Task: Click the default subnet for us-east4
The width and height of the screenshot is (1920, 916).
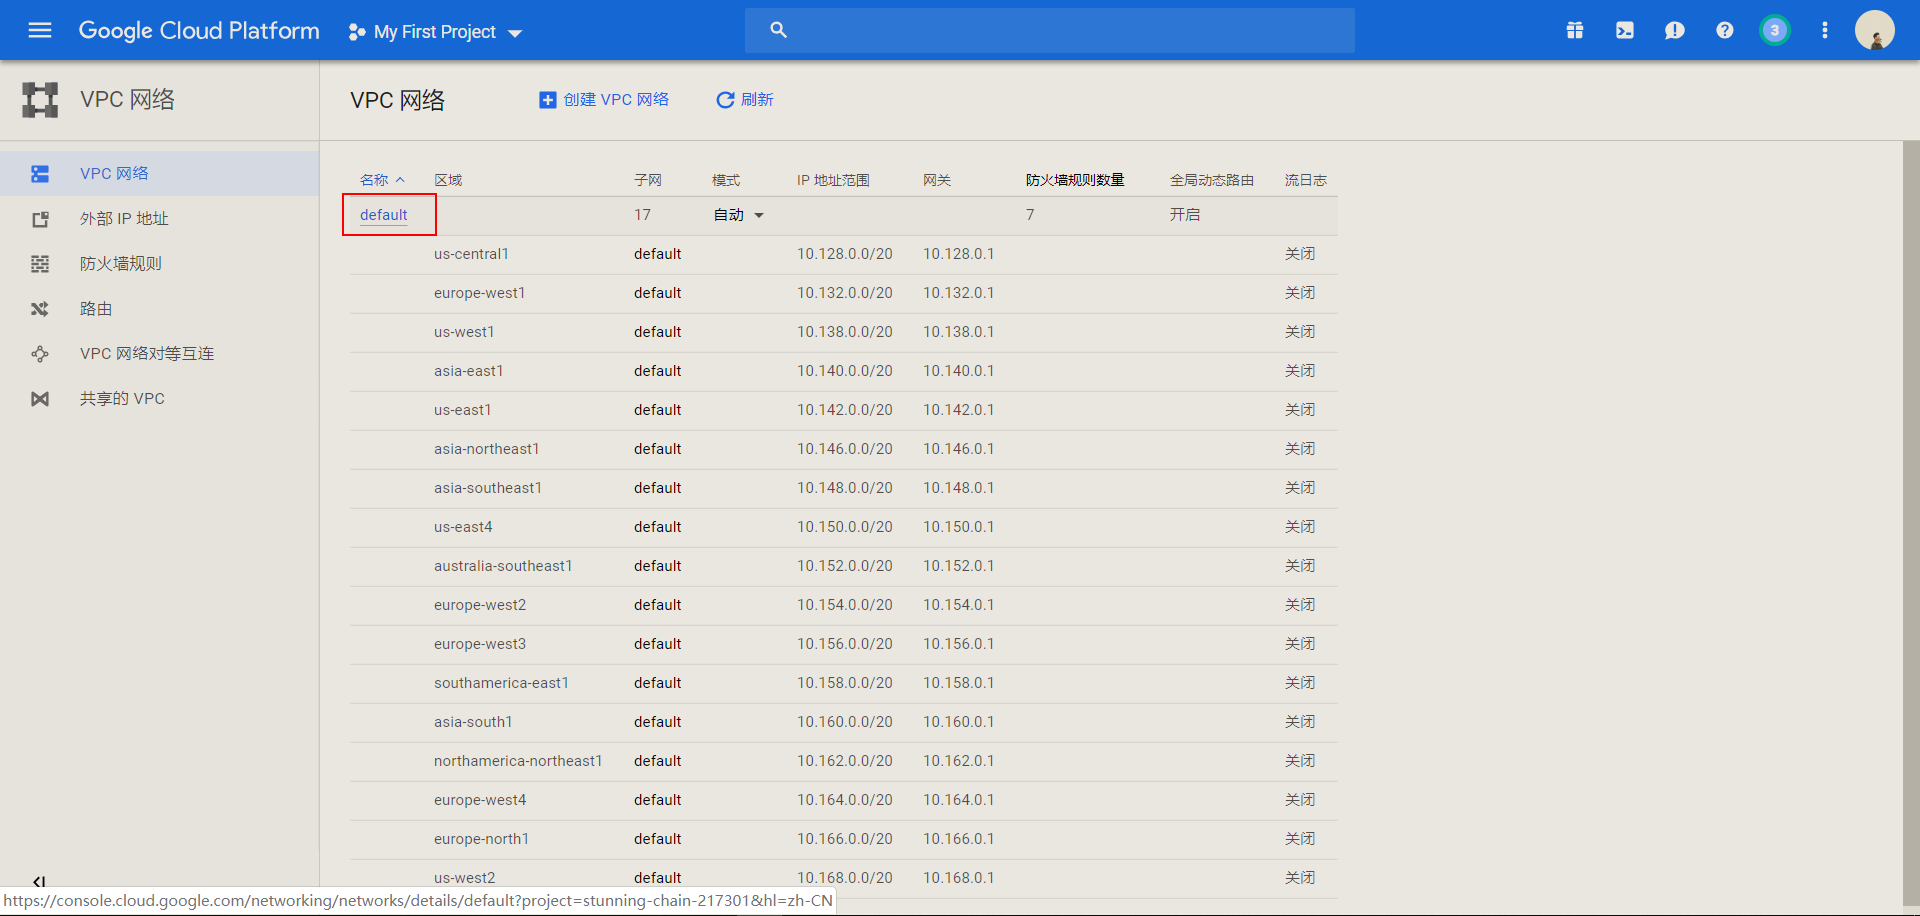Action: 657,527
